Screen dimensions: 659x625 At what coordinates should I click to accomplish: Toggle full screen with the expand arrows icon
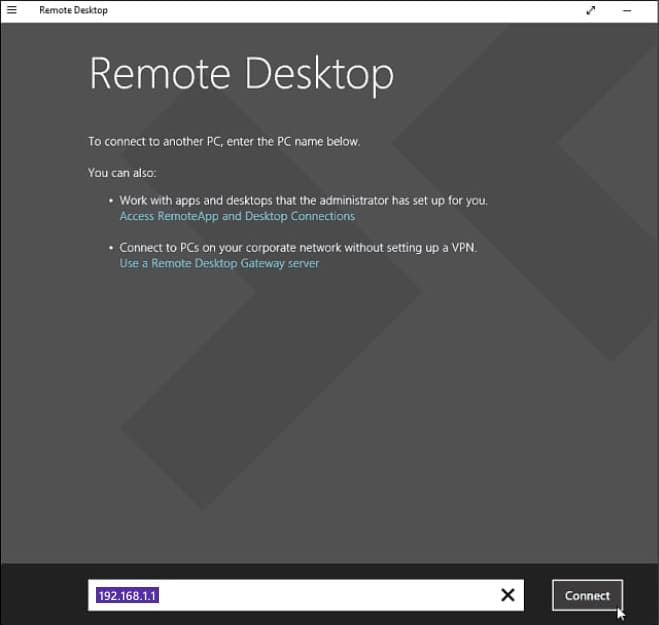590,10
